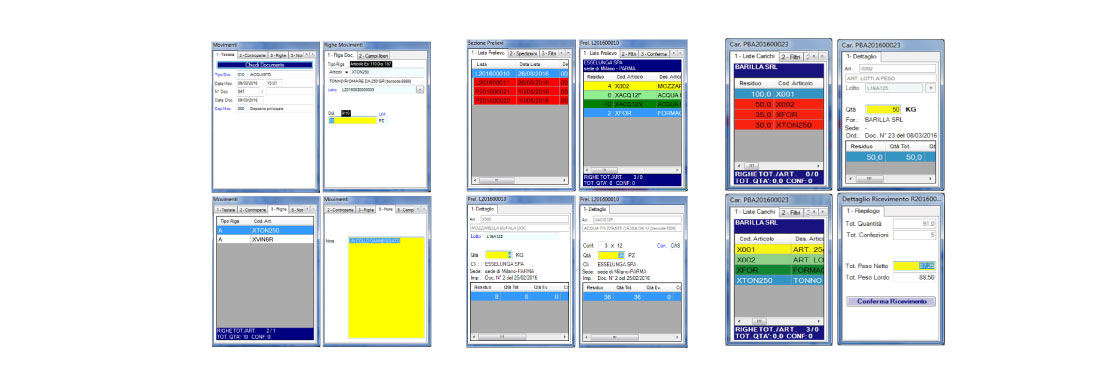Screen dimensions: 1100x377
Task: Click the yellow Qtà field showing 50 KG
Action: (x=883, y=110)
